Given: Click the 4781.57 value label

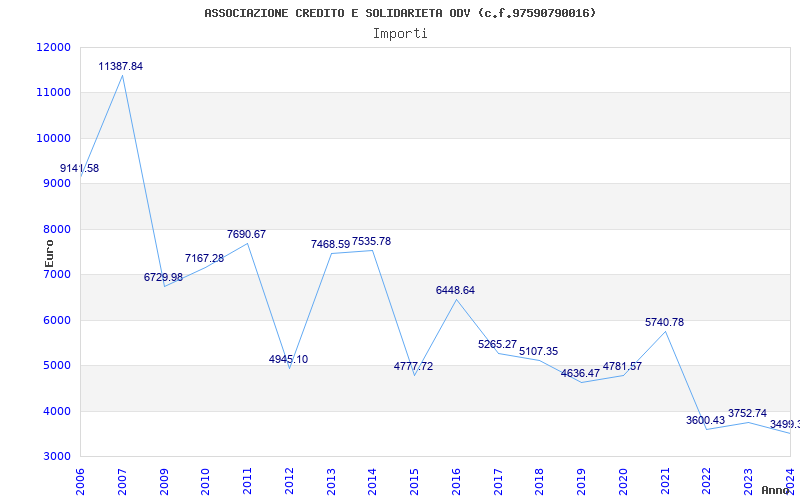Looking at the screenshot, I should 622,366.
